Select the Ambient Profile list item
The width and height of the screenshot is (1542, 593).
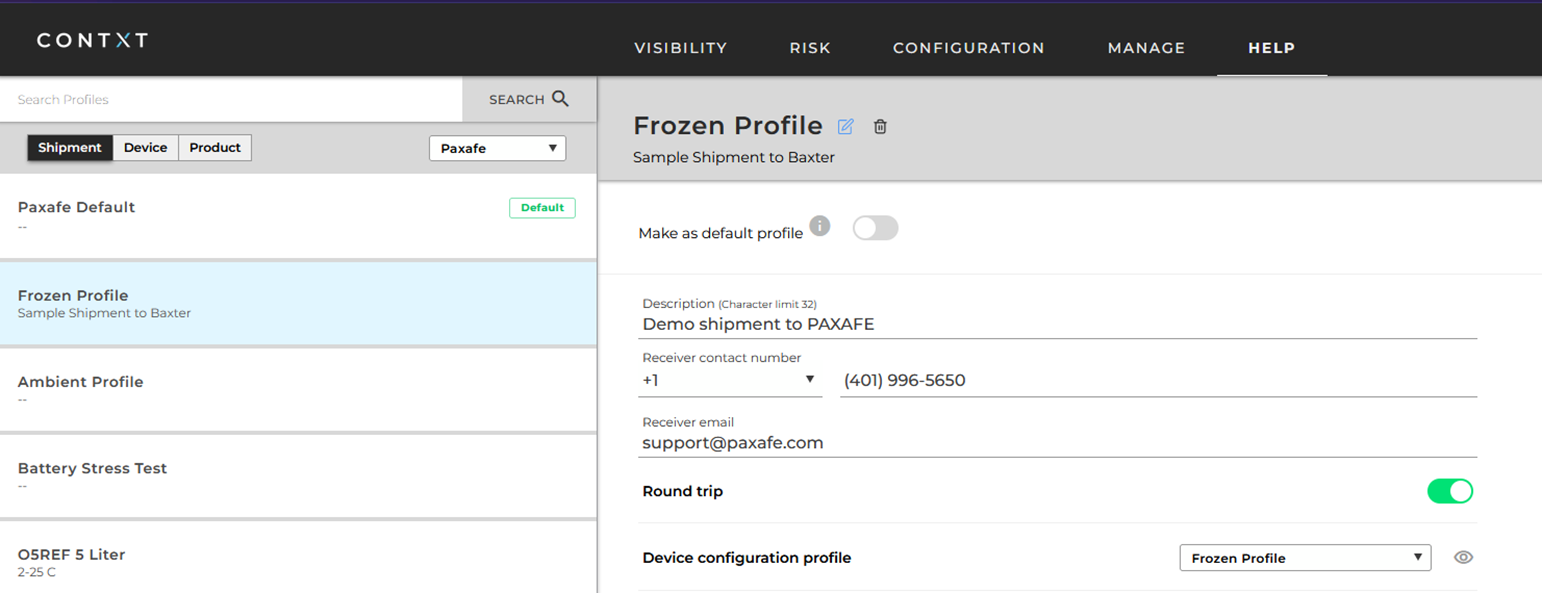coord(298,390)
